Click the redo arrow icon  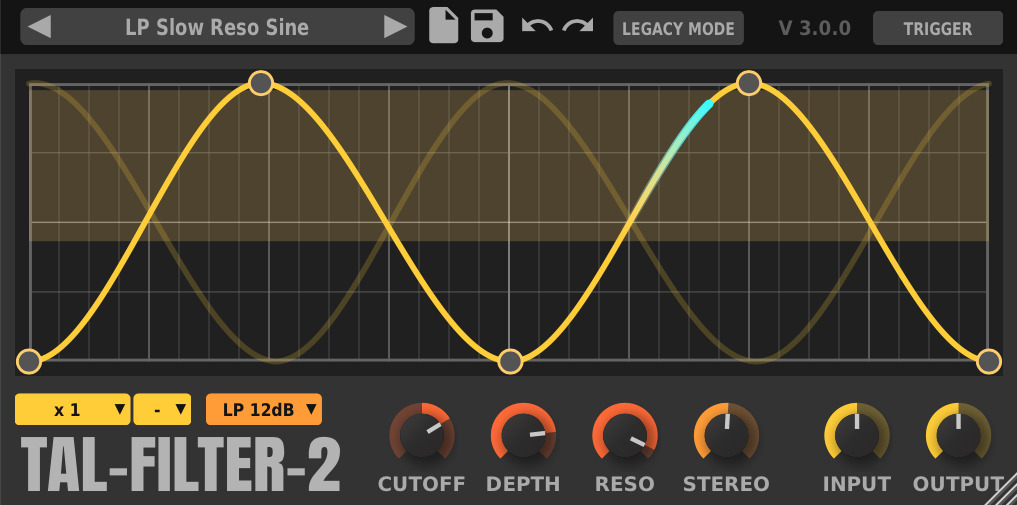[578, 26]
